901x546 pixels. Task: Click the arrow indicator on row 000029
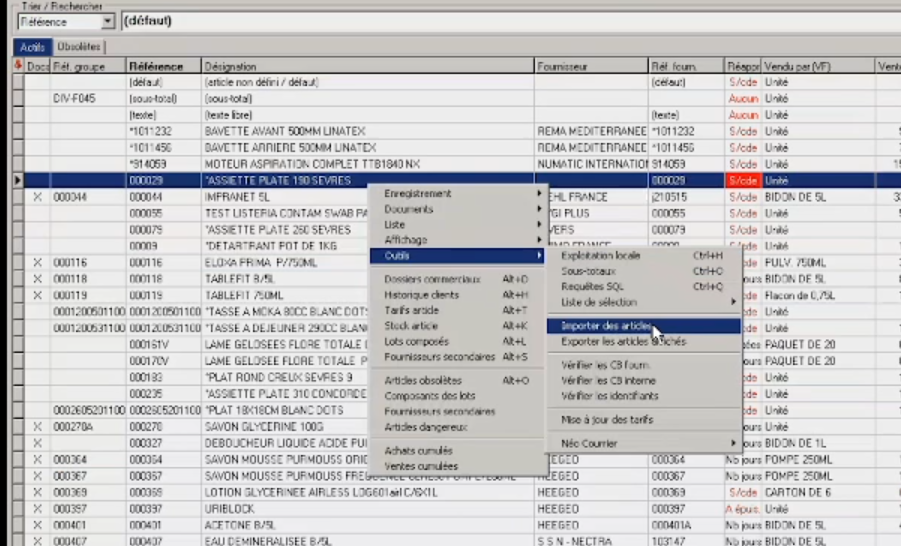pyautogui.click(x=18, y=181)
